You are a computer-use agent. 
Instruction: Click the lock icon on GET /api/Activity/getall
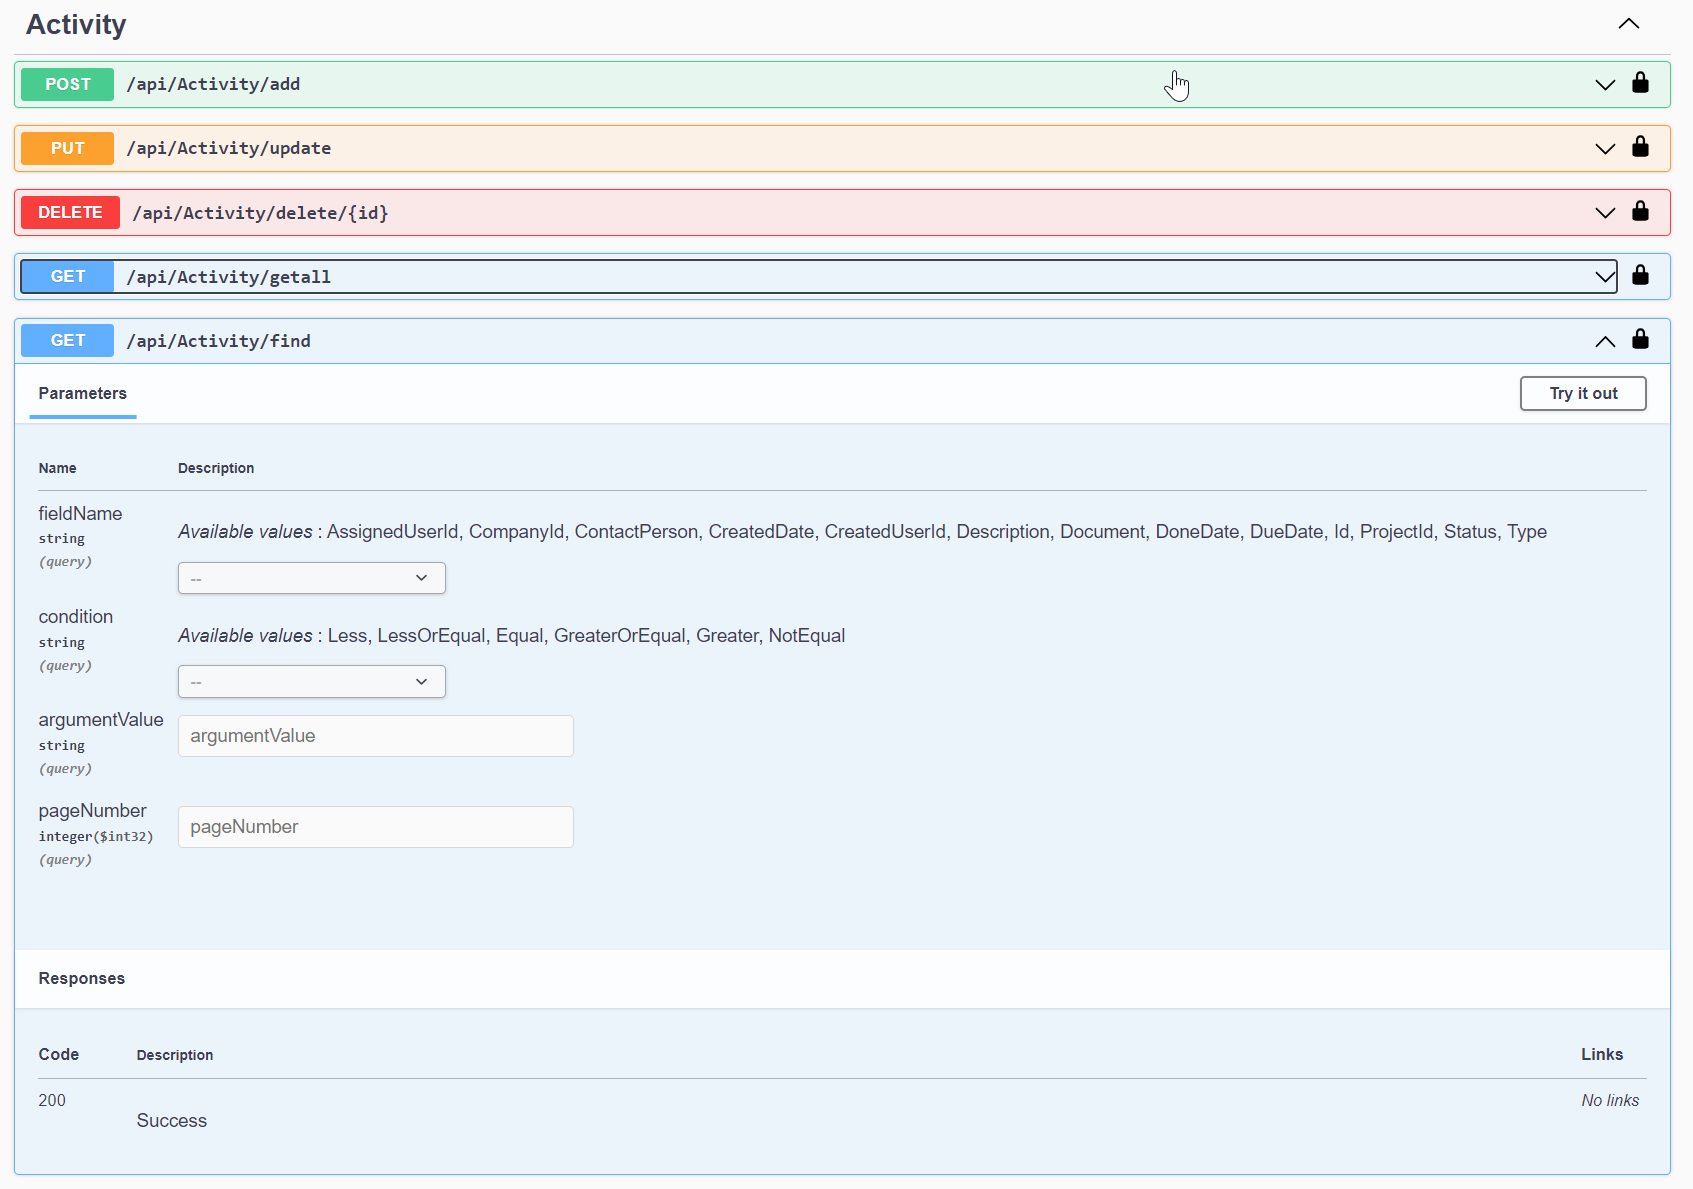[1640, 275]
